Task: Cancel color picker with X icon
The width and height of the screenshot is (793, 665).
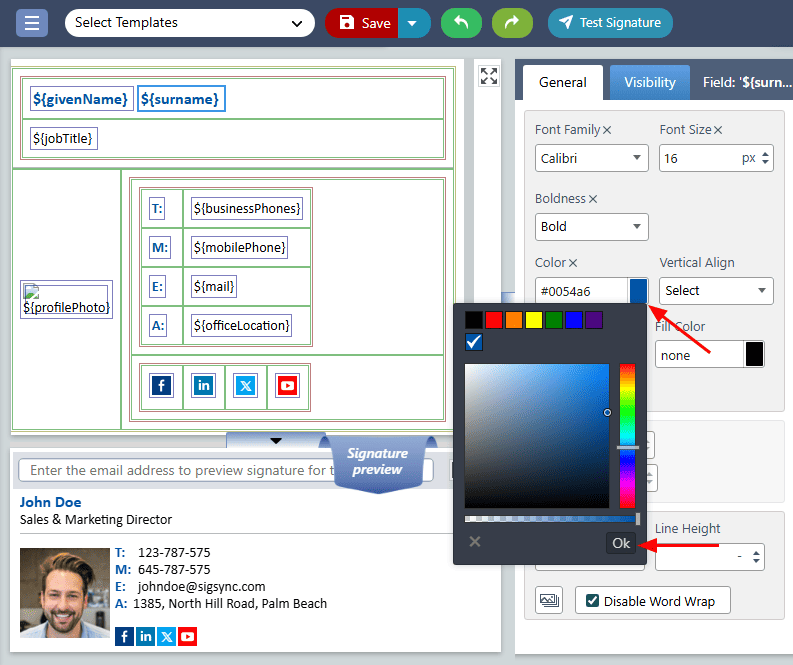Action: 475,541
